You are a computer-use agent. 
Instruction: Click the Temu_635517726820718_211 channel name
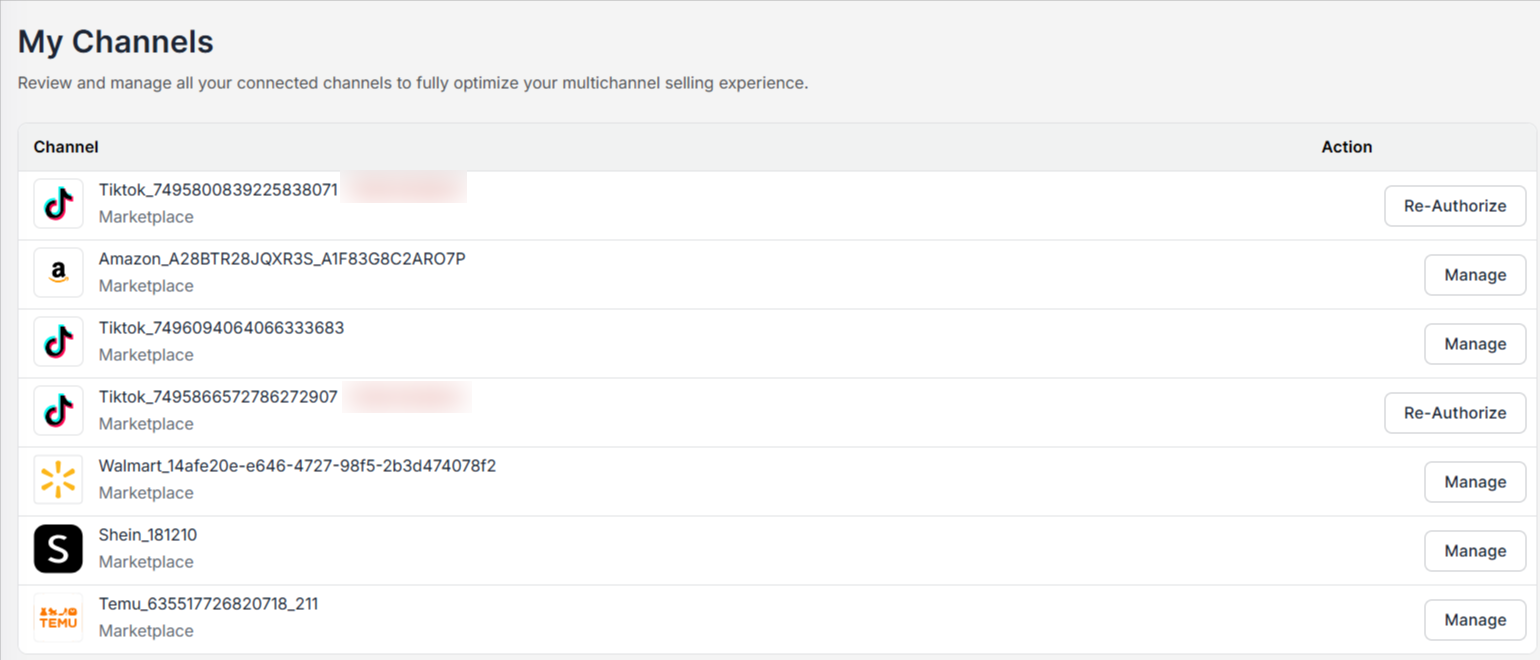tap(208, 604)
